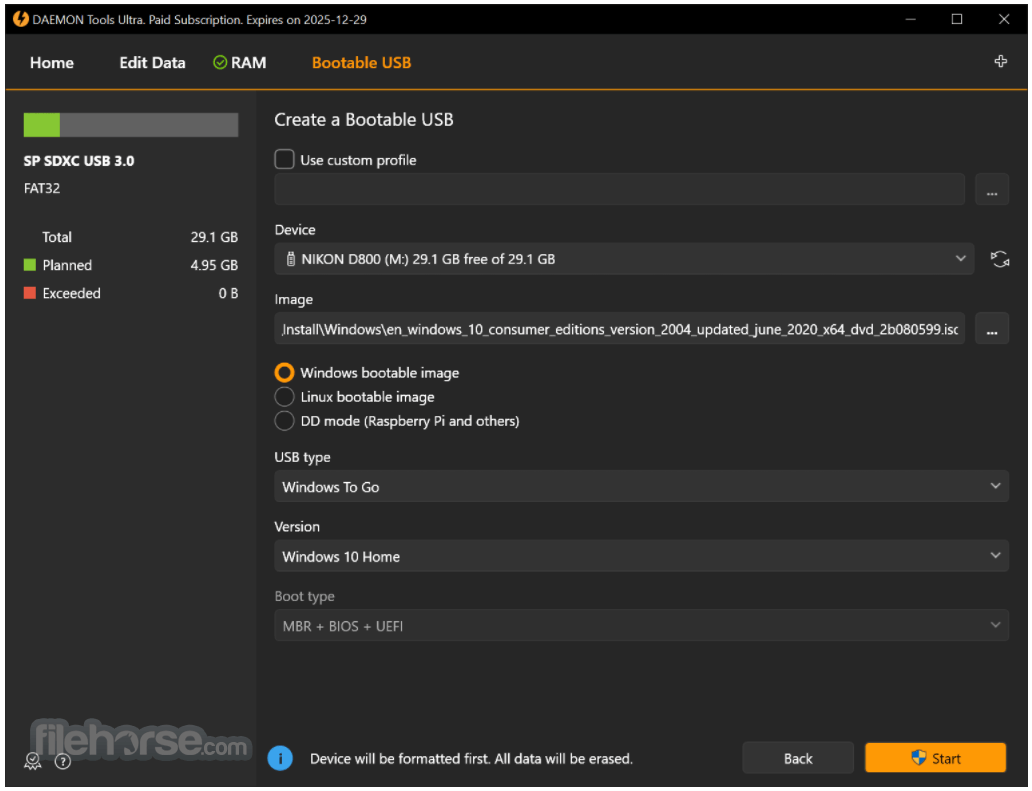This screenshot has width=1032, height=791.
Task: Enable the Use custom profile checkbox
Action: (x=284, y=159)
